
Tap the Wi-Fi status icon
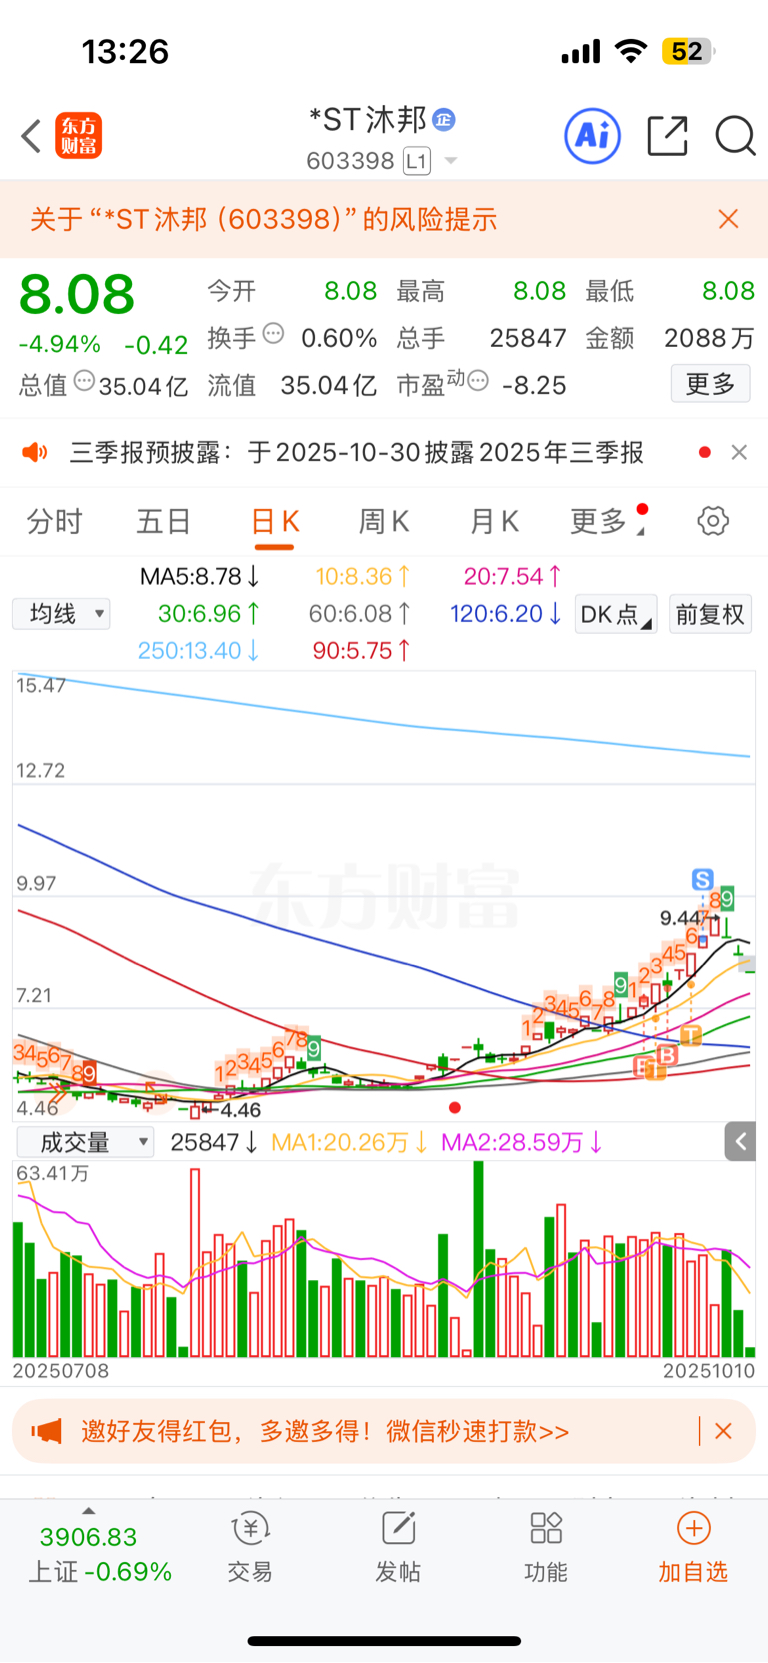631,51
